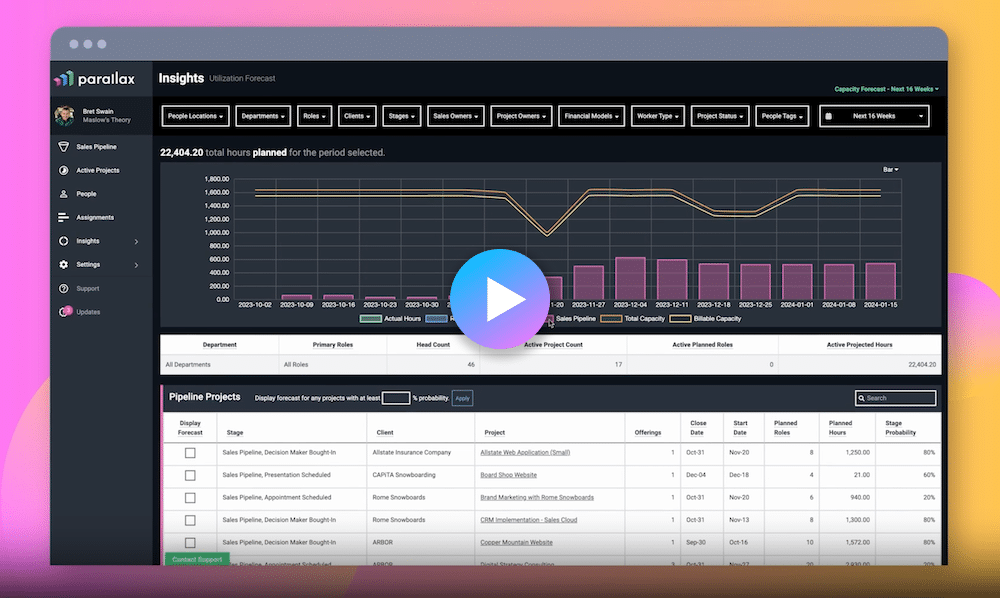1000x598 pixels.
Task: Open Bret Swain's profile avatar
Action: (64, 115)
